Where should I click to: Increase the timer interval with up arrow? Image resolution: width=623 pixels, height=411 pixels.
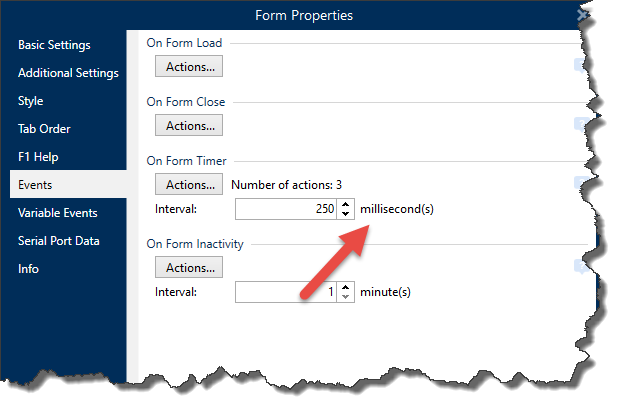[x=346, y=204]
